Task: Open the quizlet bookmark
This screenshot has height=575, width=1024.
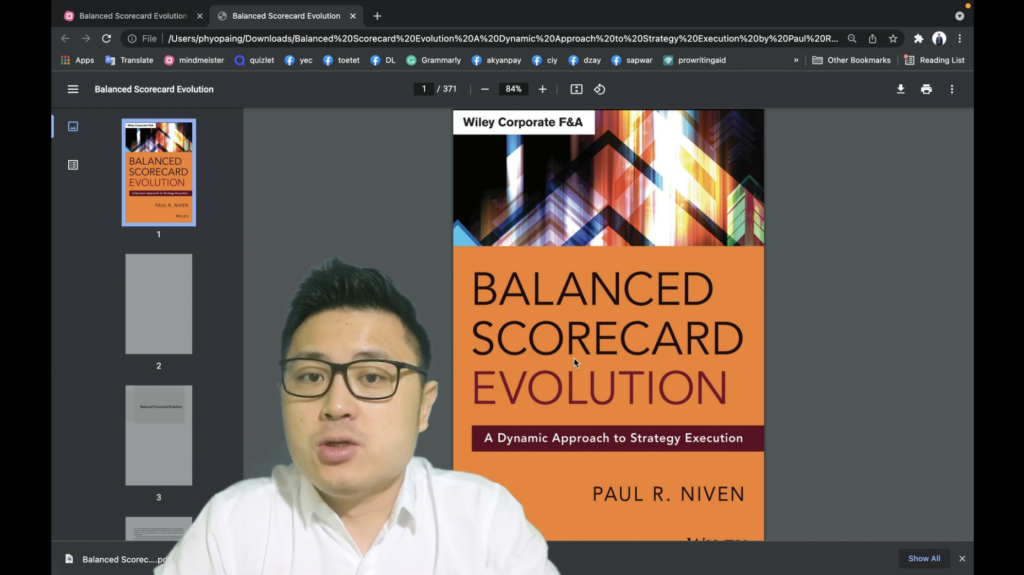Action: (254, 60)
